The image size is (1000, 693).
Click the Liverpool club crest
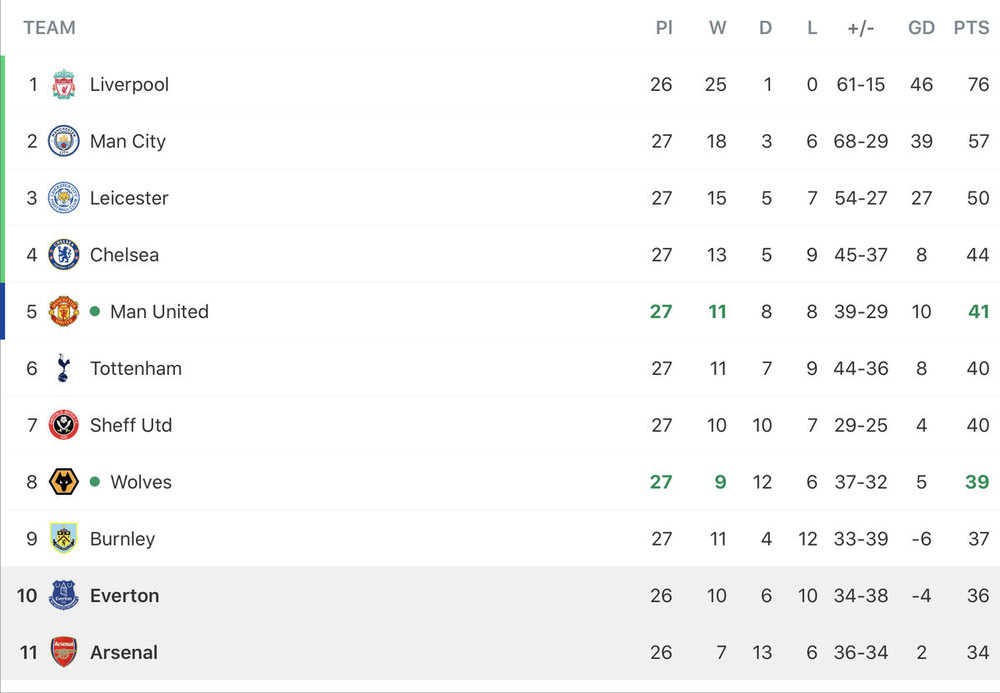click(x=64, y=84)
